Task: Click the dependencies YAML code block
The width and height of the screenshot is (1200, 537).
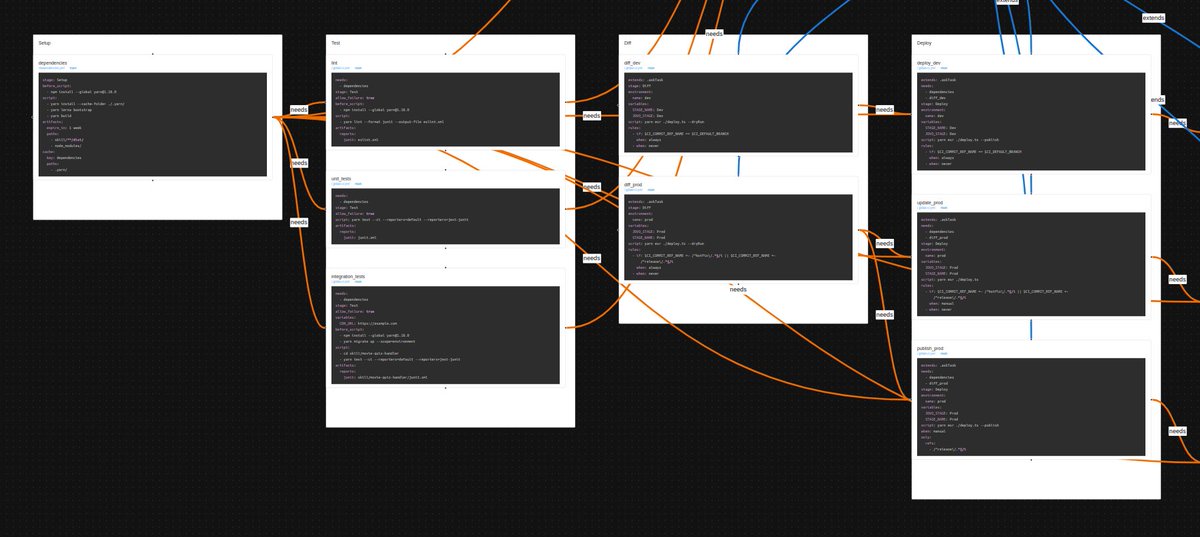Action: (x=153, y=125)
